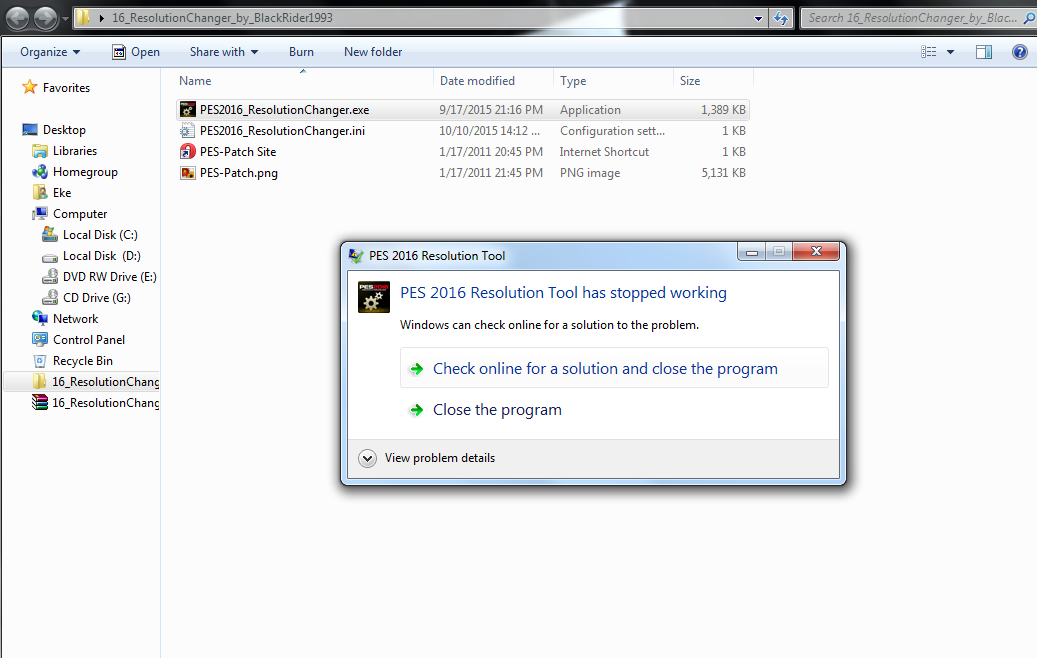Close the PES 2016 Resolution Tool dialog
Viewport: 1037px width, 658px height.
point(816,251)
